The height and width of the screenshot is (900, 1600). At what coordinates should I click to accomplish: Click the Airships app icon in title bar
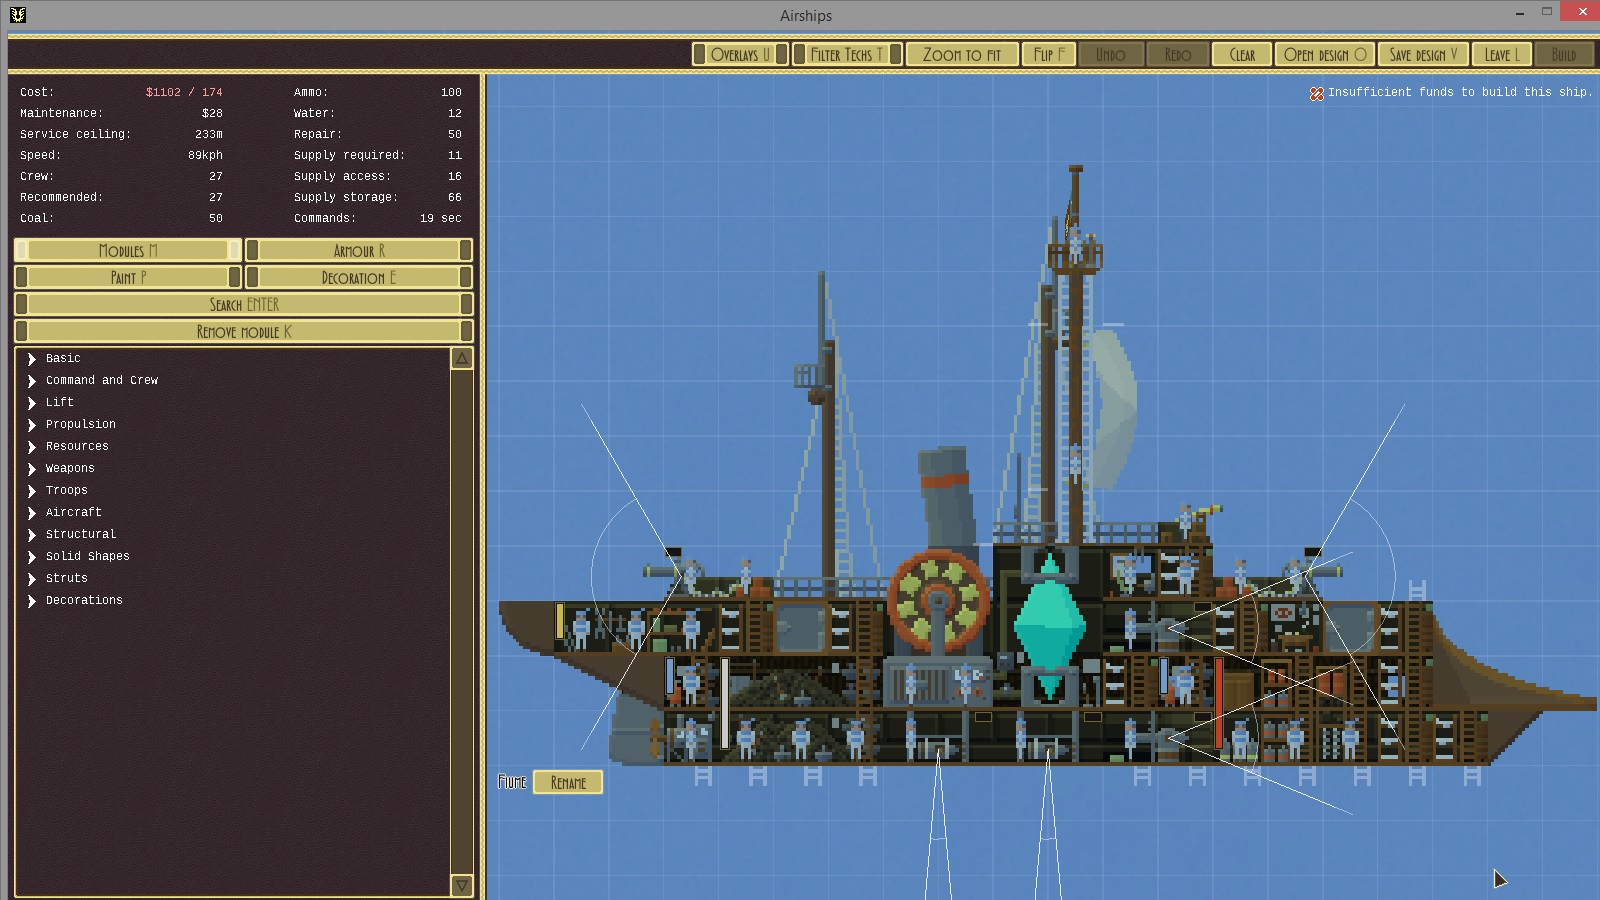click(x=18, y=15)
